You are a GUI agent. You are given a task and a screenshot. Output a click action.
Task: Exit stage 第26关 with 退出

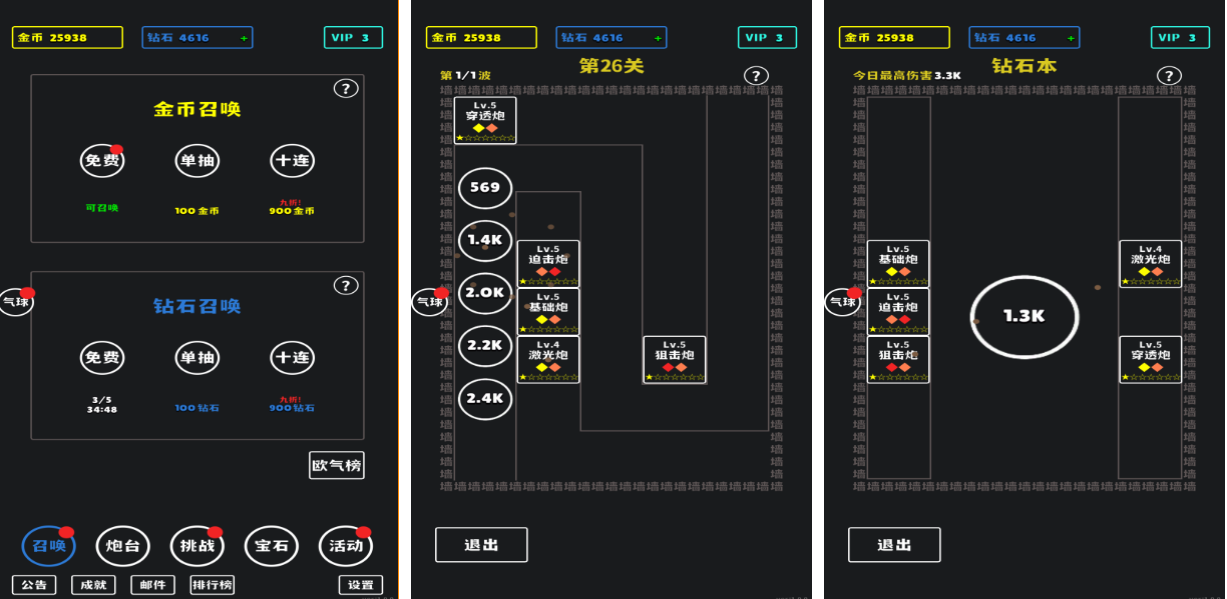point(481,545)
